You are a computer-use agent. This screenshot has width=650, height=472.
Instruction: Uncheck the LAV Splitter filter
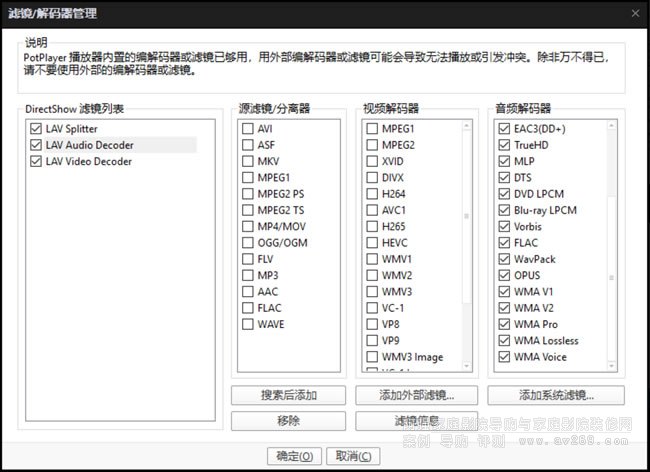coord(37,129)
